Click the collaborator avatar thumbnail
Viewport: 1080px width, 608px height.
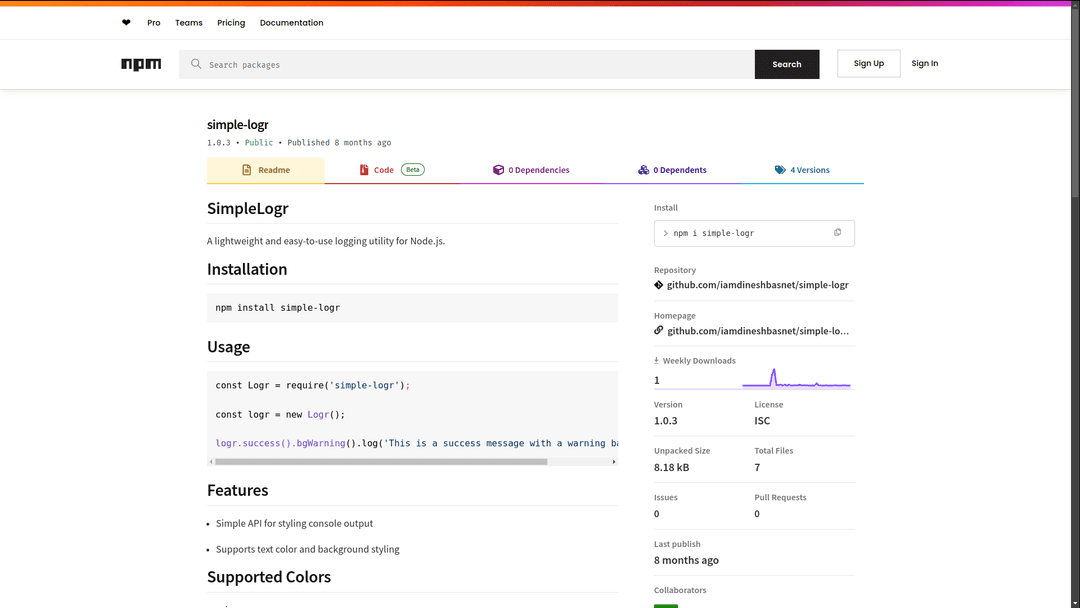(666, 604)
